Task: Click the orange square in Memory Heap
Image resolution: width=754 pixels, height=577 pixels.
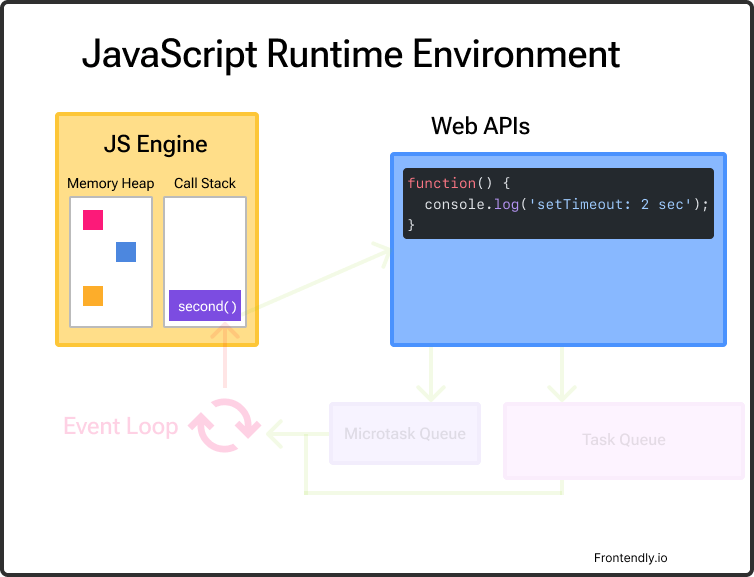Action: 93,296
